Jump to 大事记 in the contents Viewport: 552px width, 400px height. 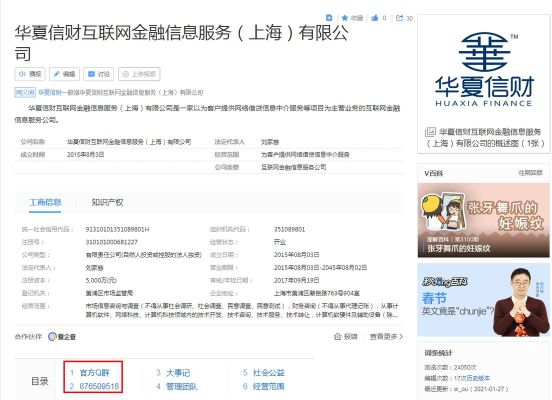[x=178, y=373]
